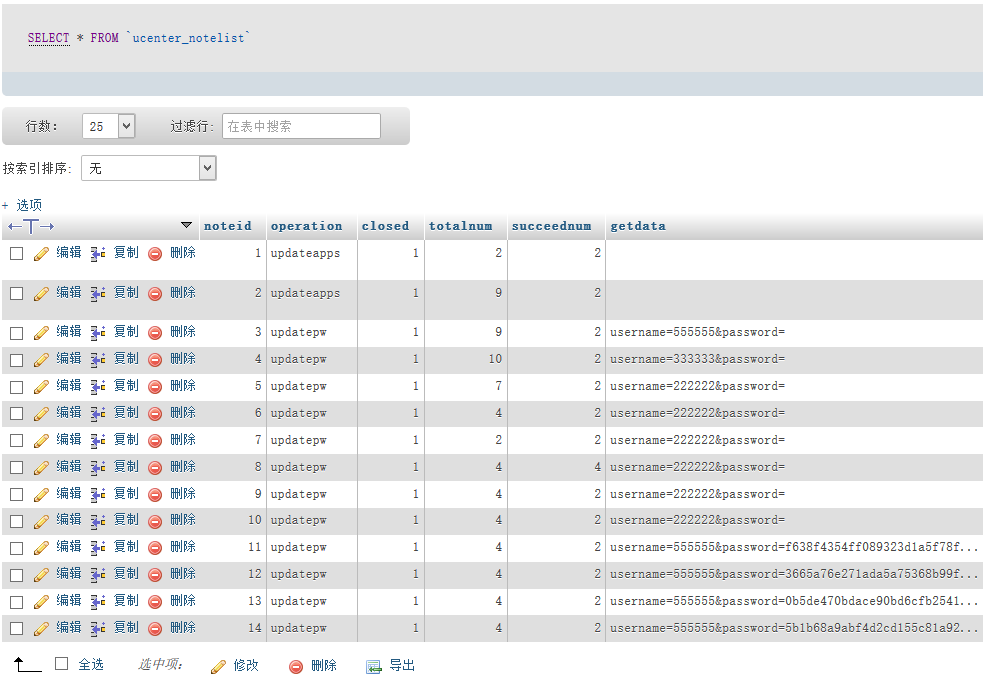983x684 pixels.
Task: Click the copy icon in noteid 10 row
Action: [98, 521]
